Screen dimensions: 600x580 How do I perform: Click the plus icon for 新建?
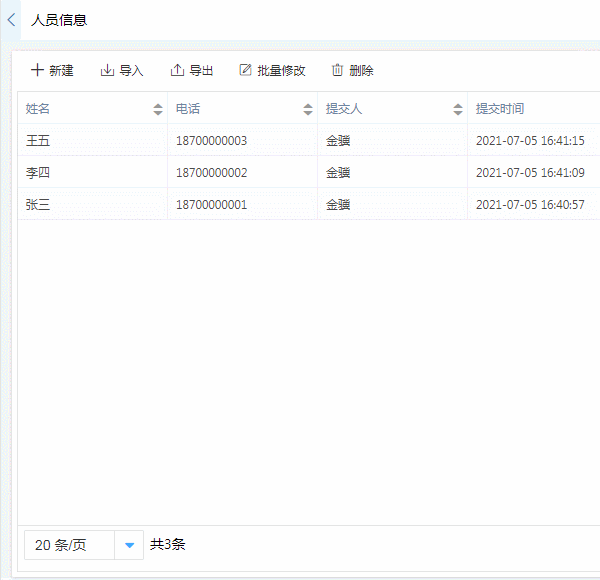click(37, 70)
